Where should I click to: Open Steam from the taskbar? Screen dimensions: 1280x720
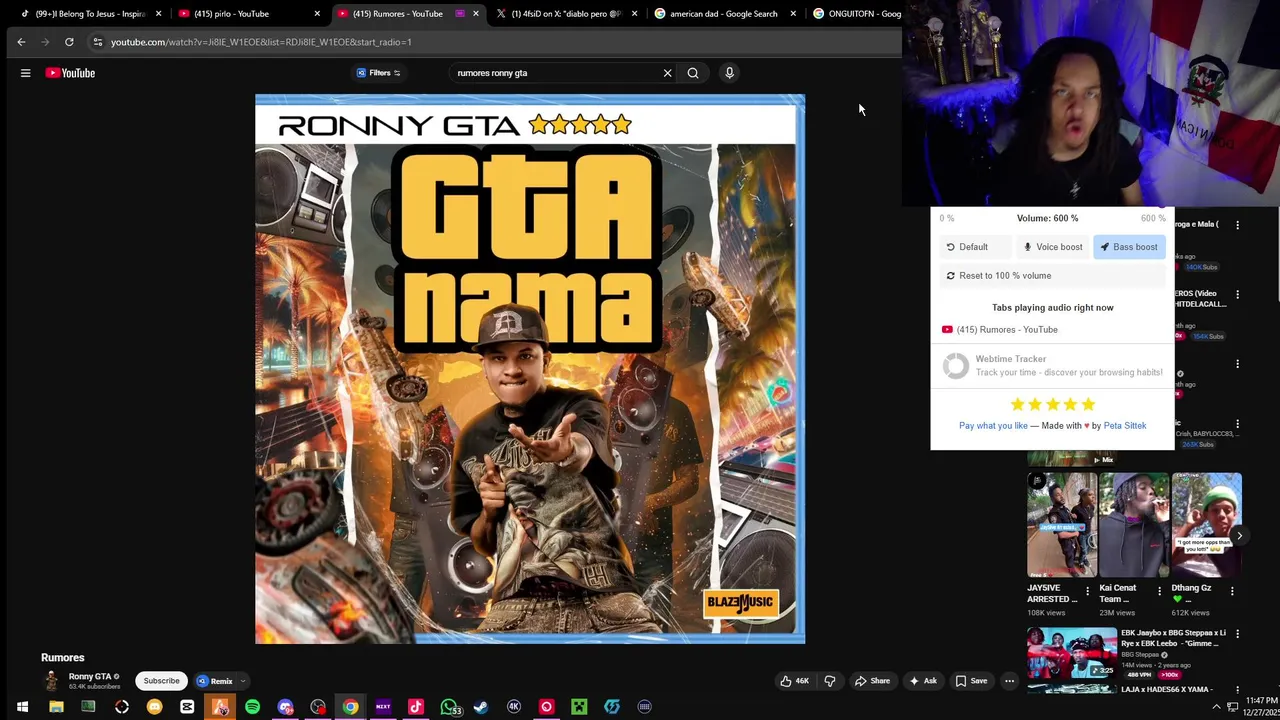[x=481, y=707]
